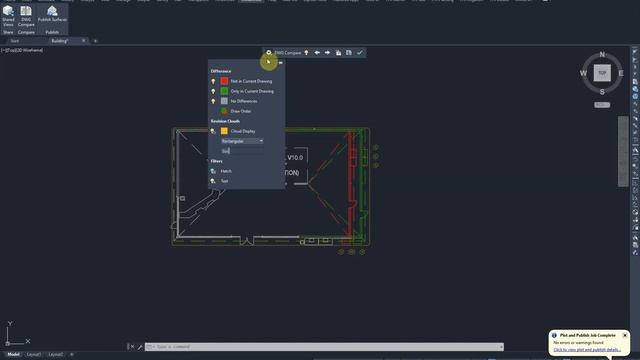The width and height of the screenshot is (640, 360).
Task: Open the WCS dropdown below ViewCube
Action: (602, 105)
